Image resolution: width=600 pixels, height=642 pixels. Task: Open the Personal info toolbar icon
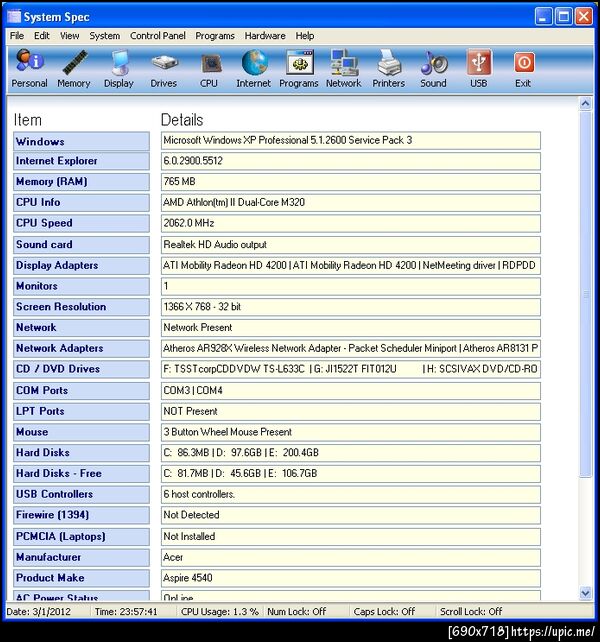29,69
